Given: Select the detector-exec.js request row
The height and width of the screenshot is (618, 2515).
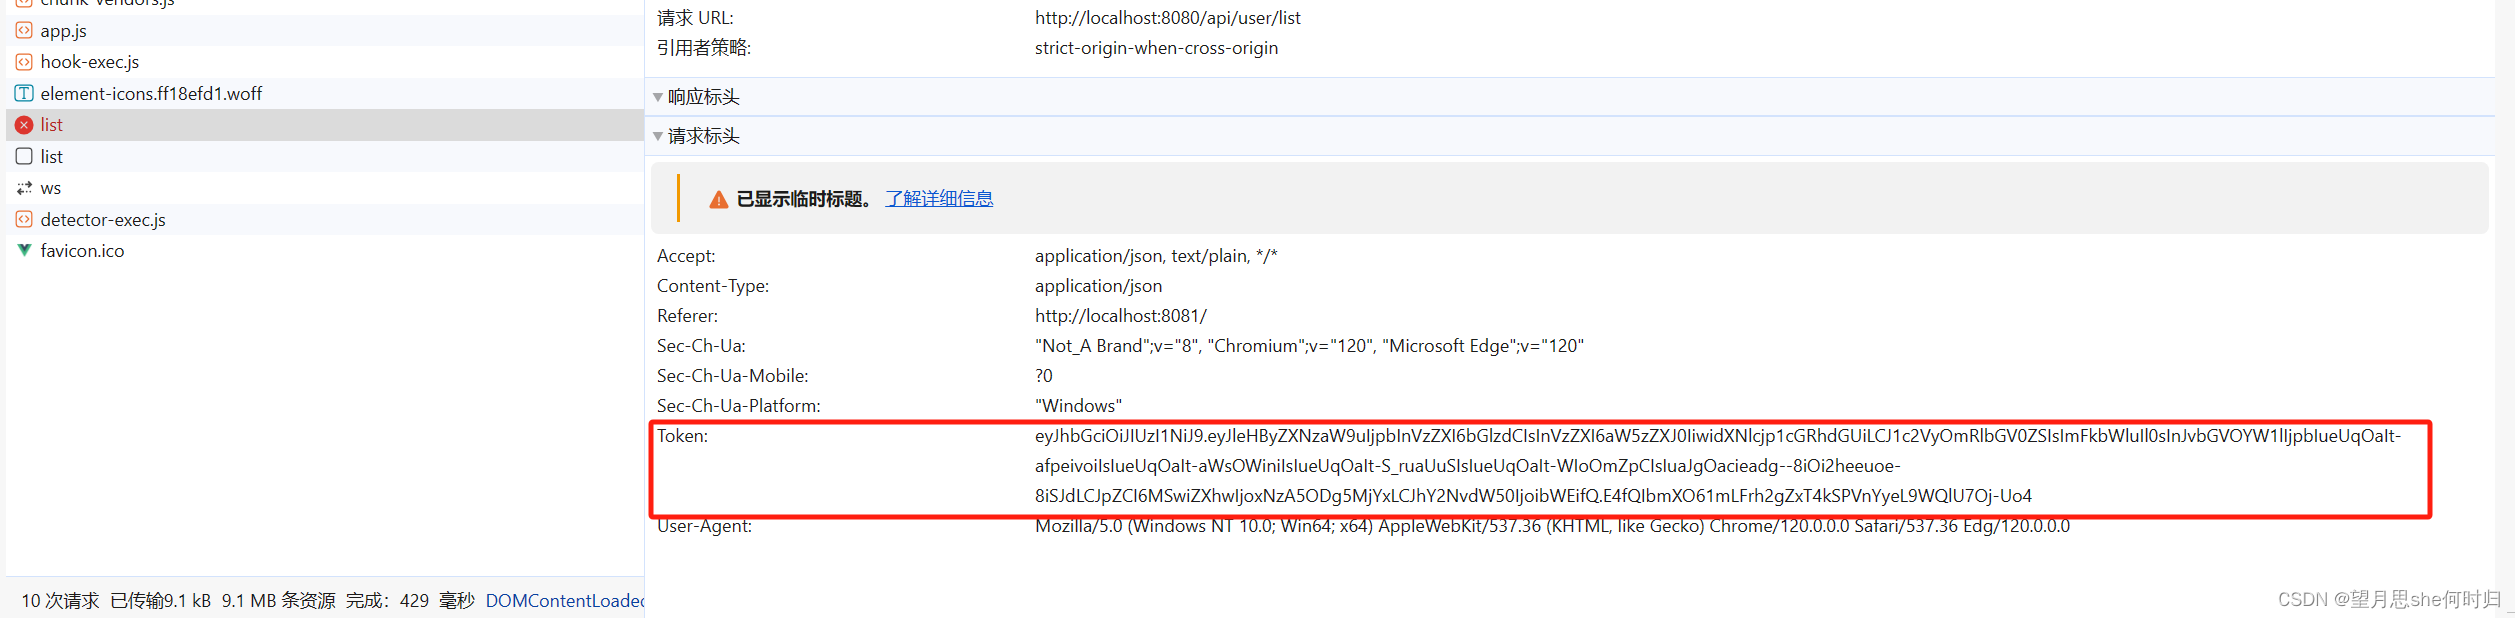Looking at the screenshot, I should click(x=325, y=219).
